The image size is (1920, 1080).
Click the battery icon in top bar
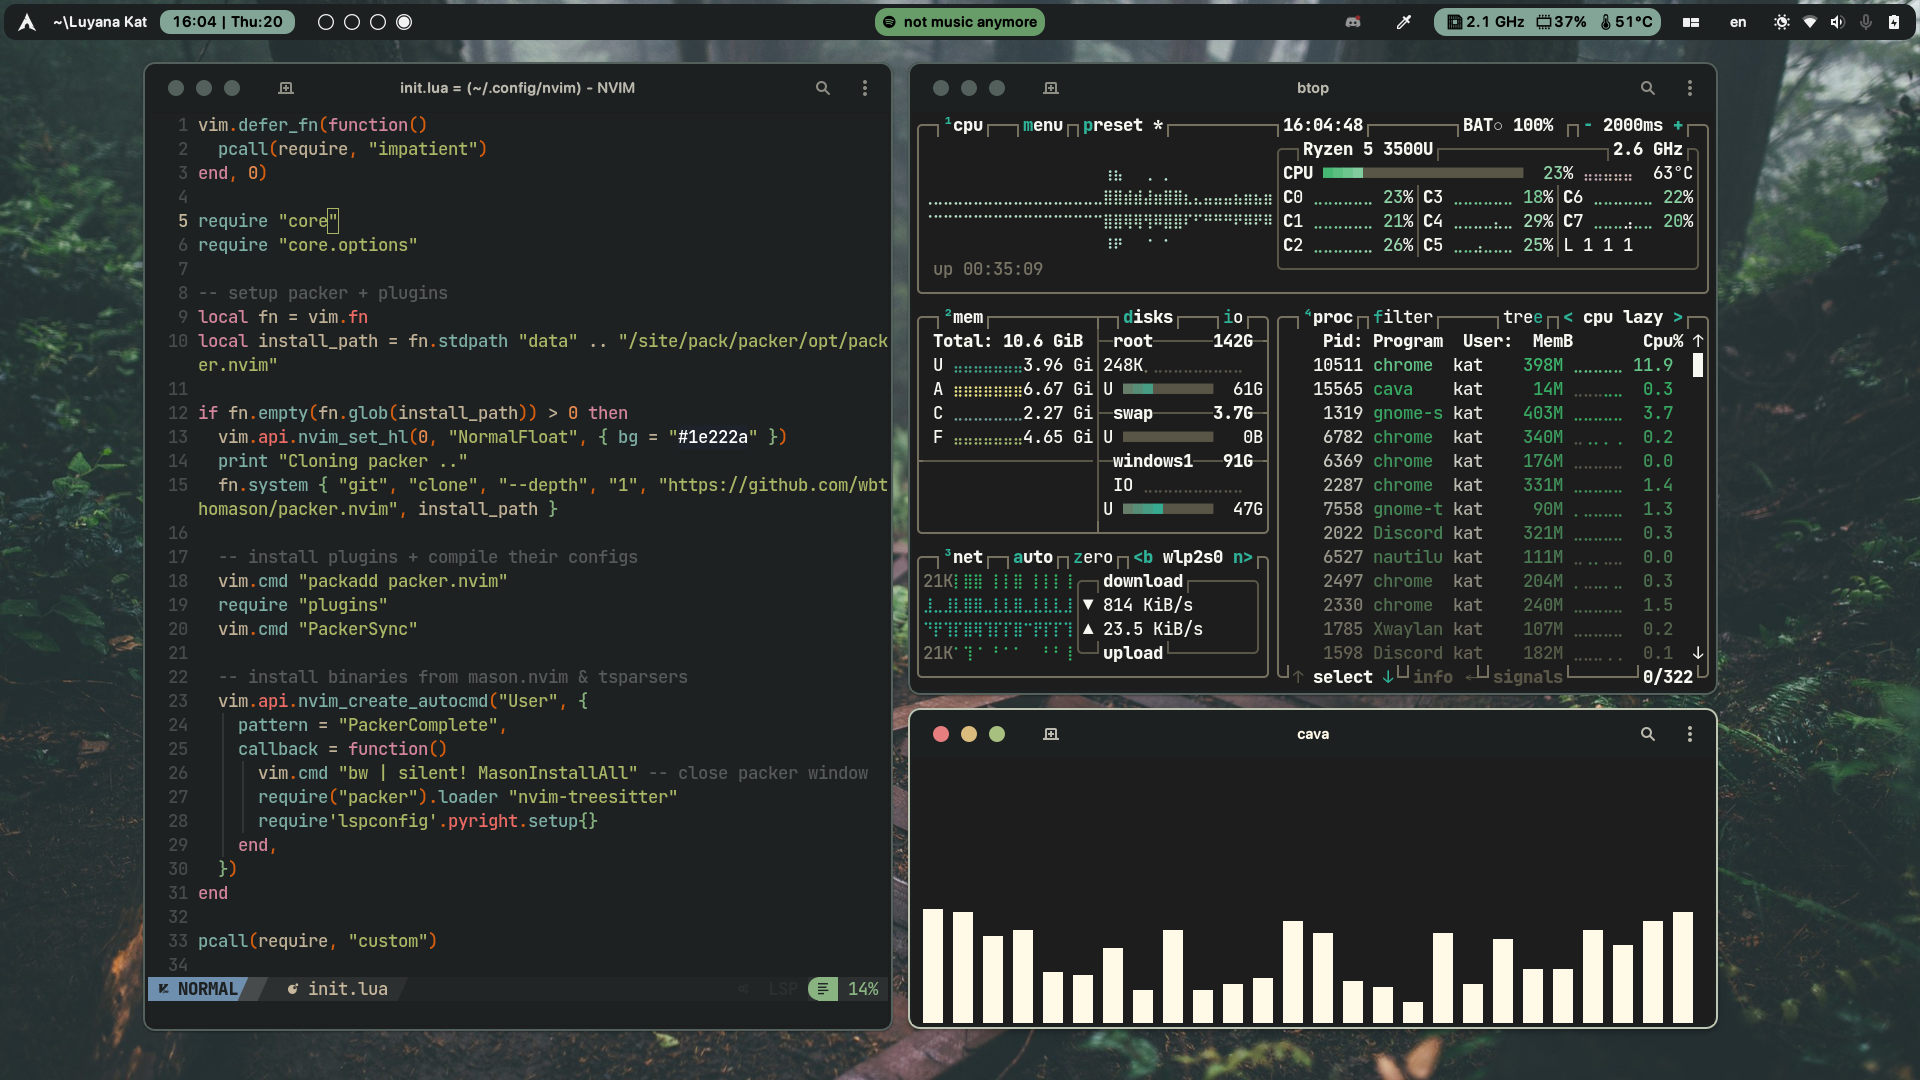coord(1894,22)
